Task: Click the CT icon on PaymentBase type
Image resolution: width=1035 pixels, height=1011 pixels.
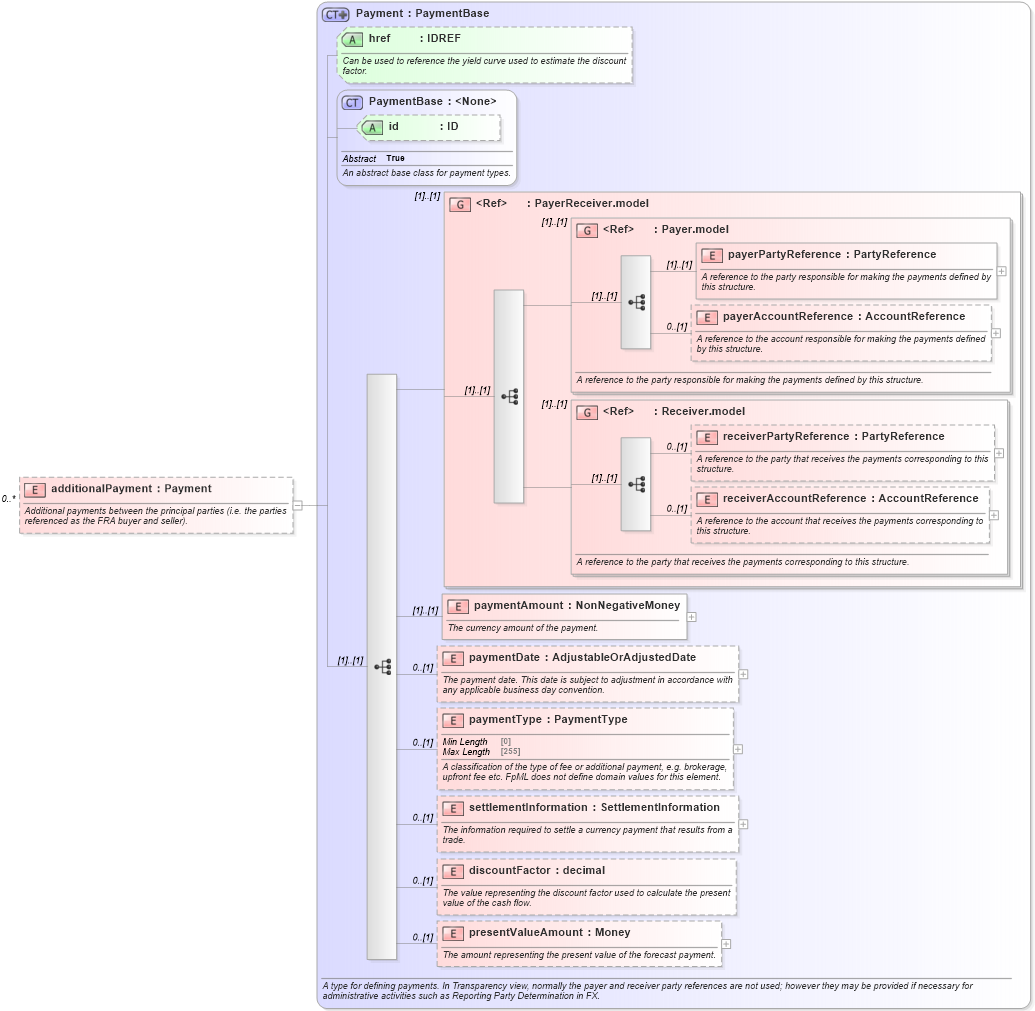Action: tap(353, 101)
